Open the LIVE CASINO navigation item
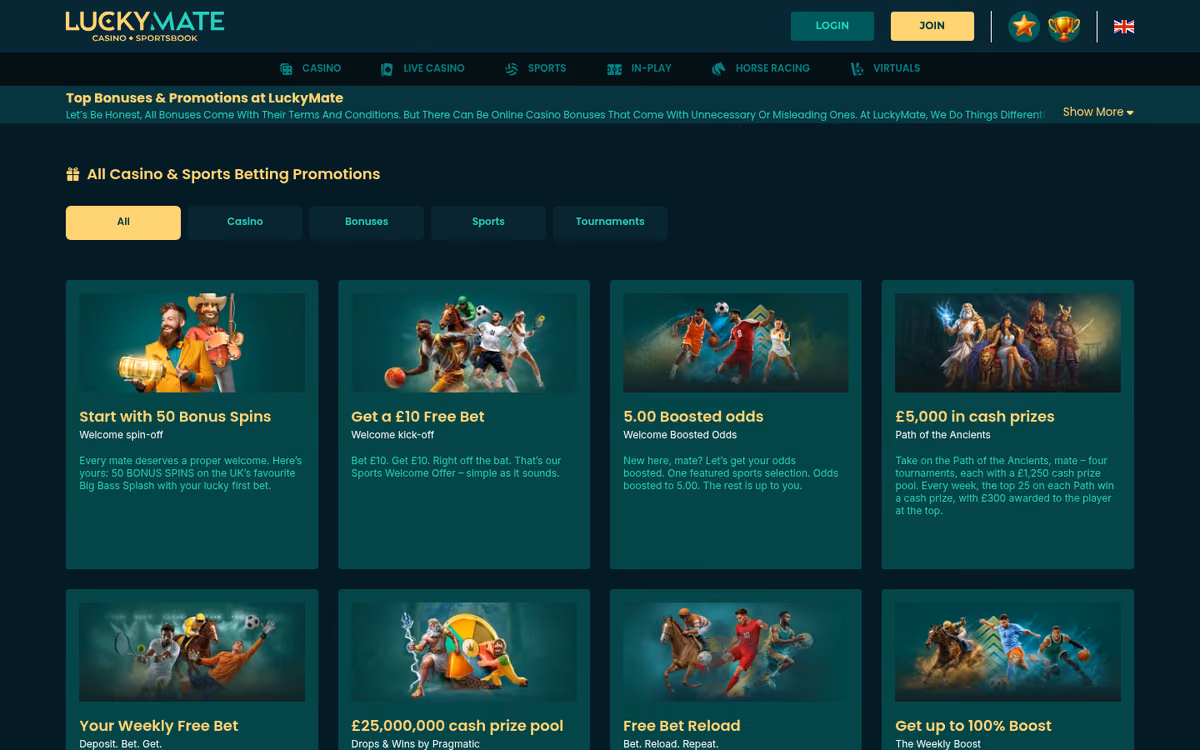Screen dimensions: 1200x750 434,68
